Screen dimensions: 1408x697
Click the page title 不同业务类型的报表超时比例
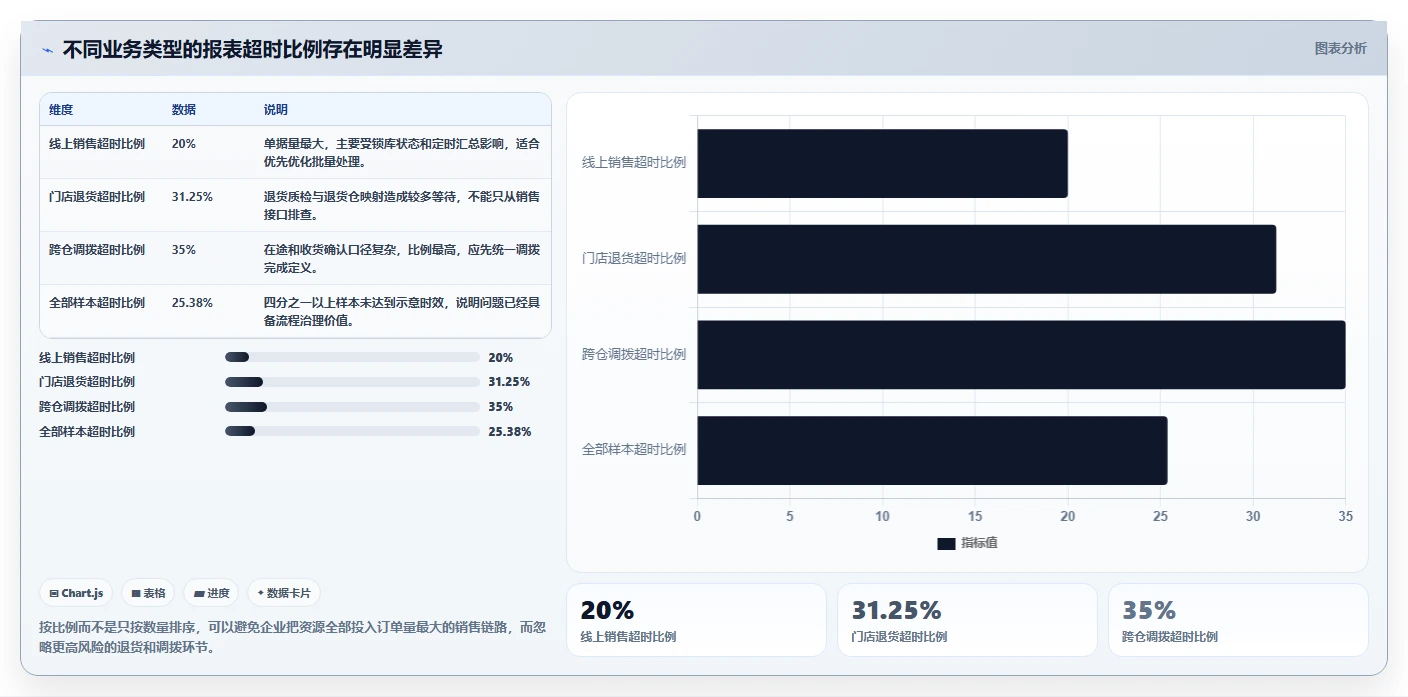[x=253, y=50]
